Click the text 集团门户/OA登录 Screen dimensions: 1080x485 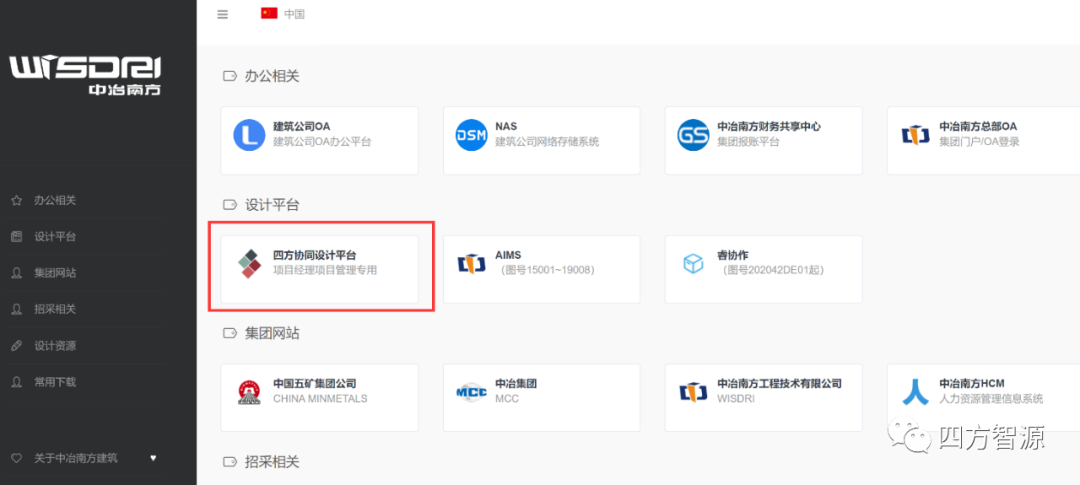[979, 142]
